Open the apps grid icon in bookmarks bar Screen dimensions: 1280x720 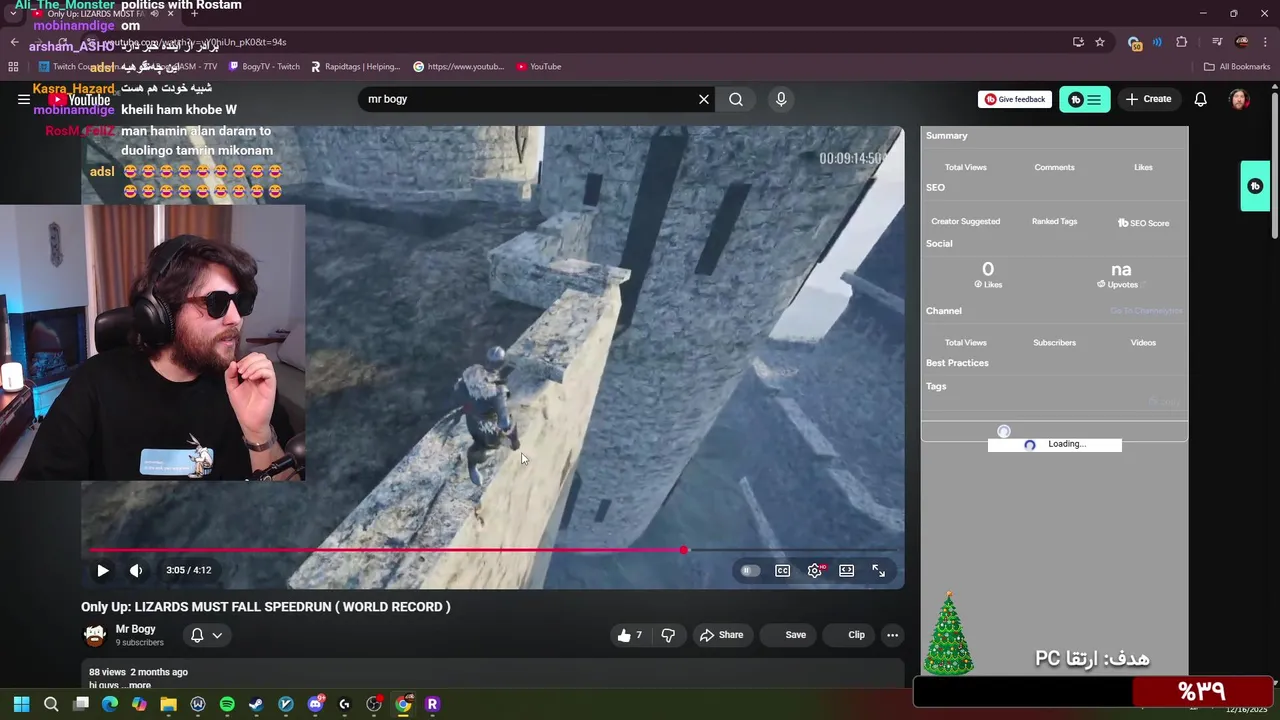pyautogui.click(x=13, y=67)
